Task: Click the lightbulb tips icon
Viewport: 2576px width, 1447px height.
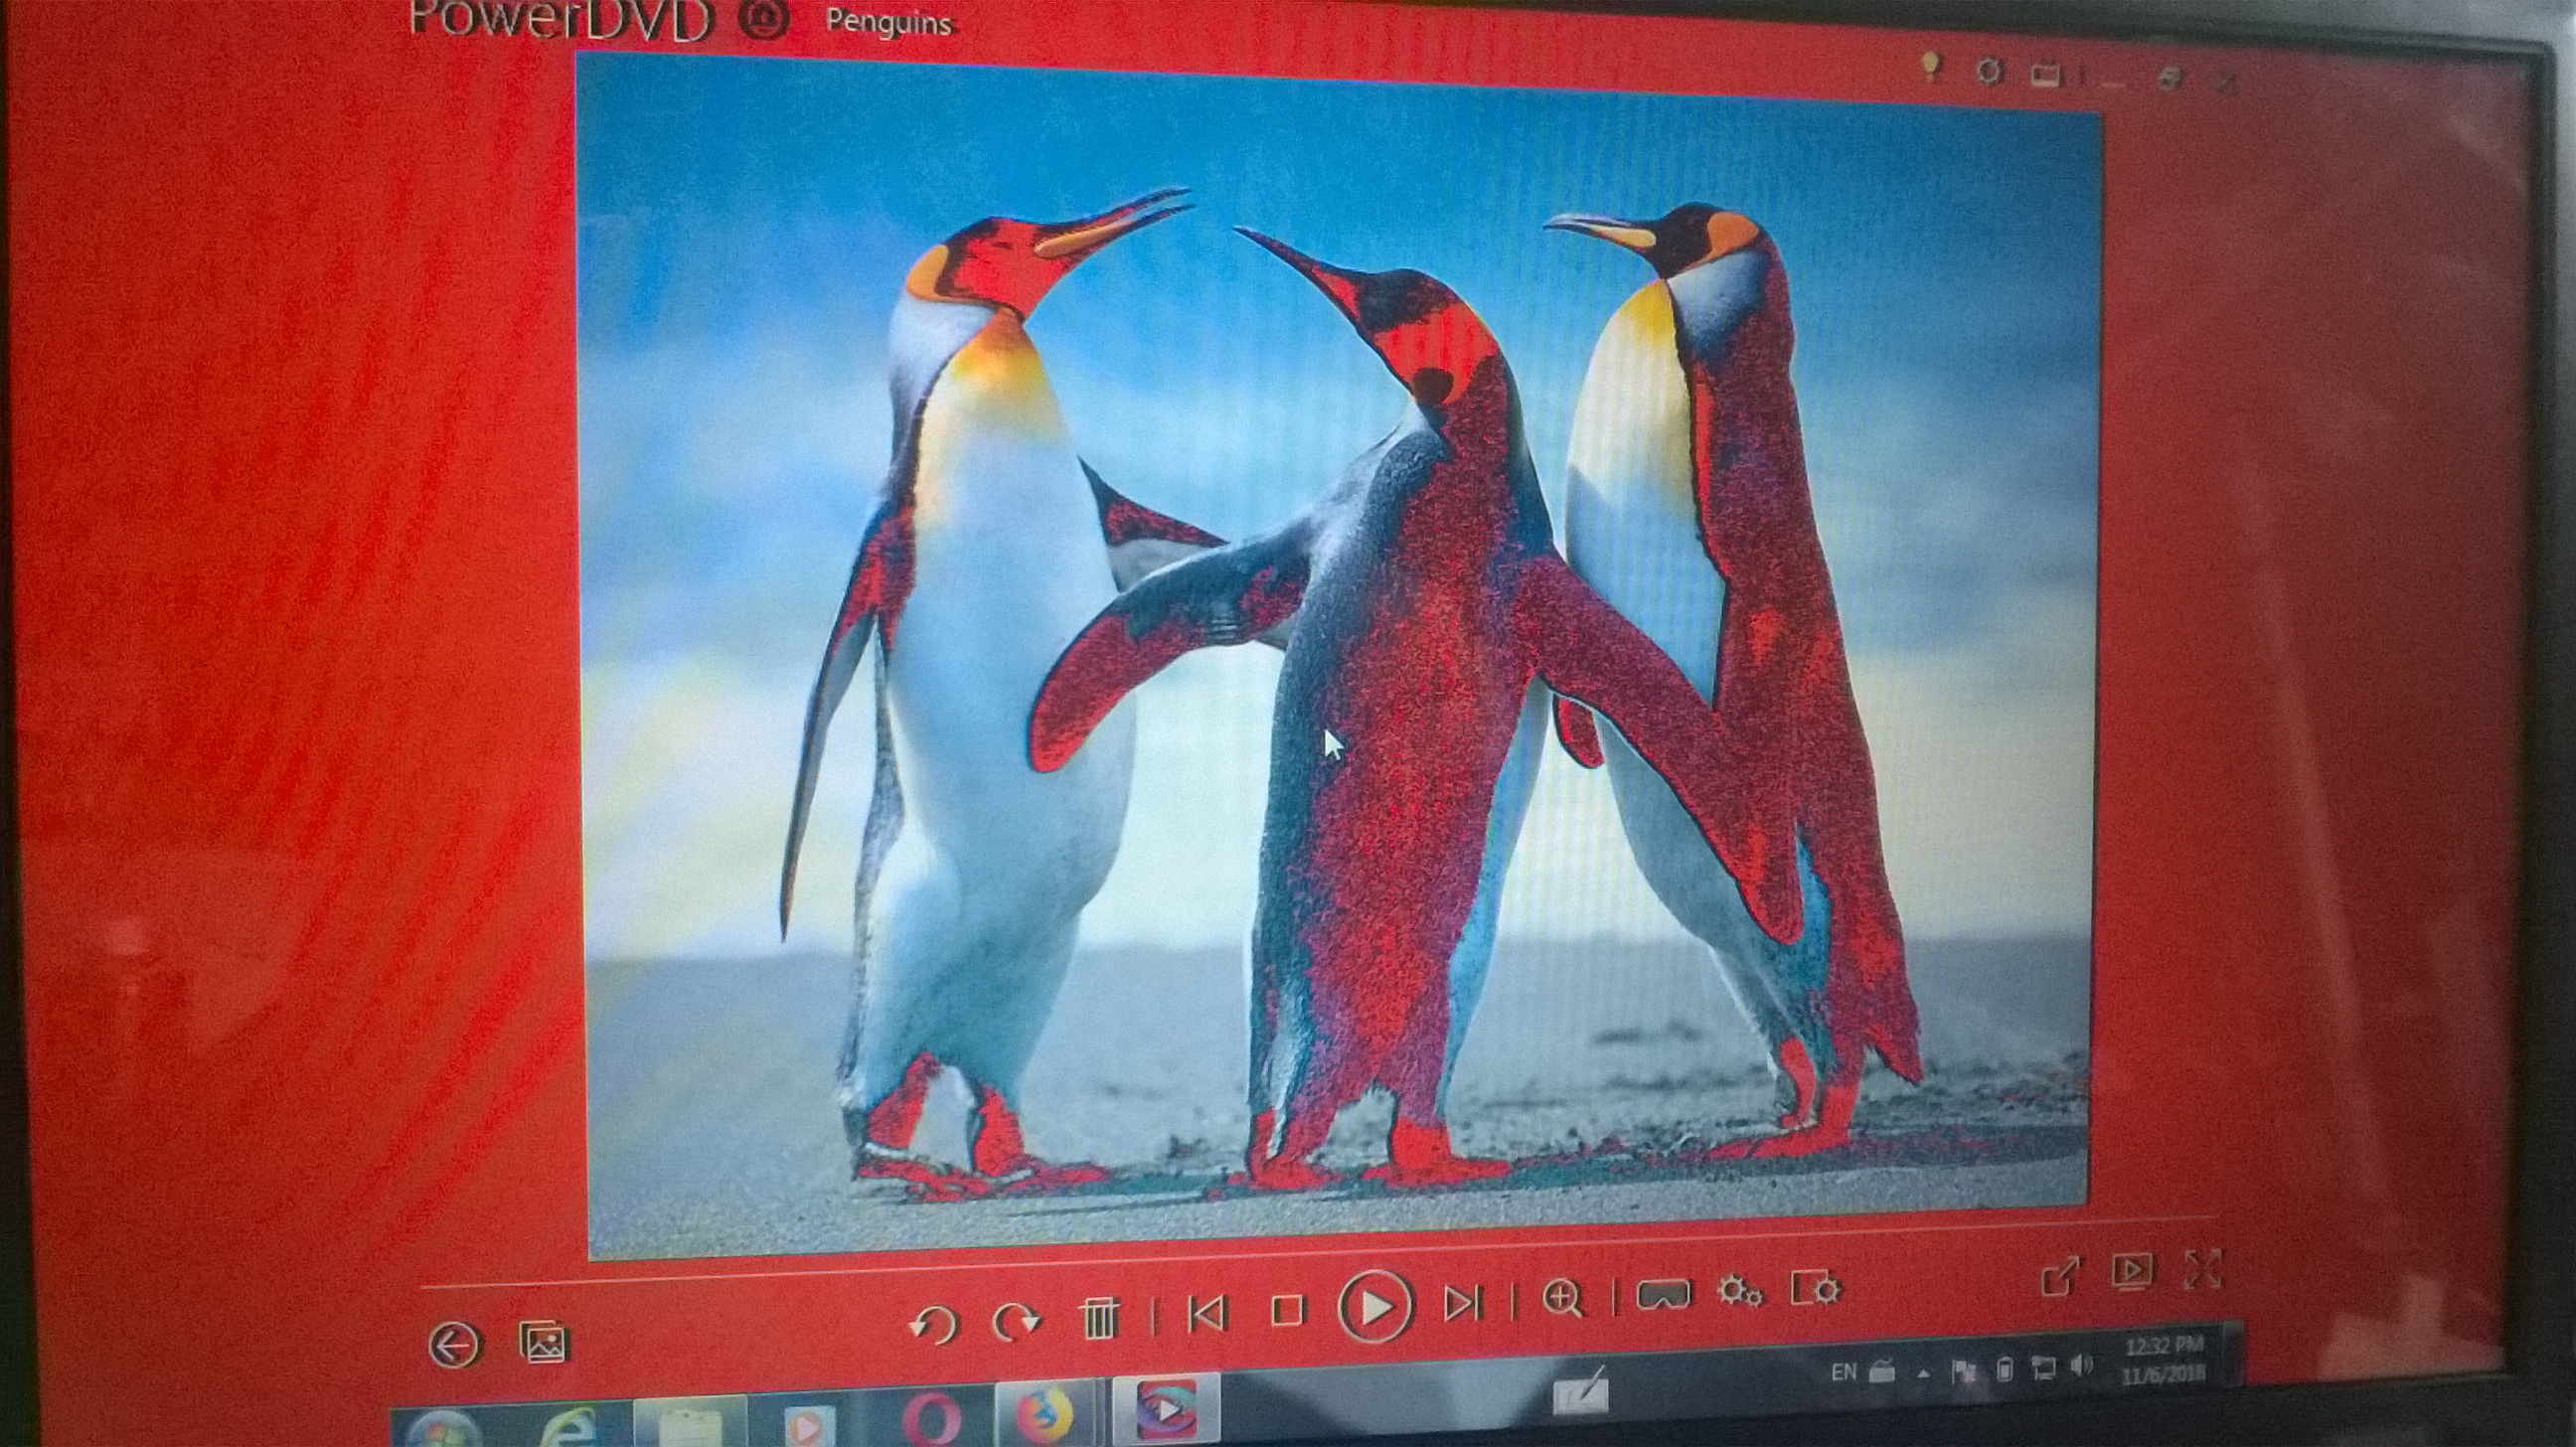Action: pyautogui.click(x=1931, y=67)
